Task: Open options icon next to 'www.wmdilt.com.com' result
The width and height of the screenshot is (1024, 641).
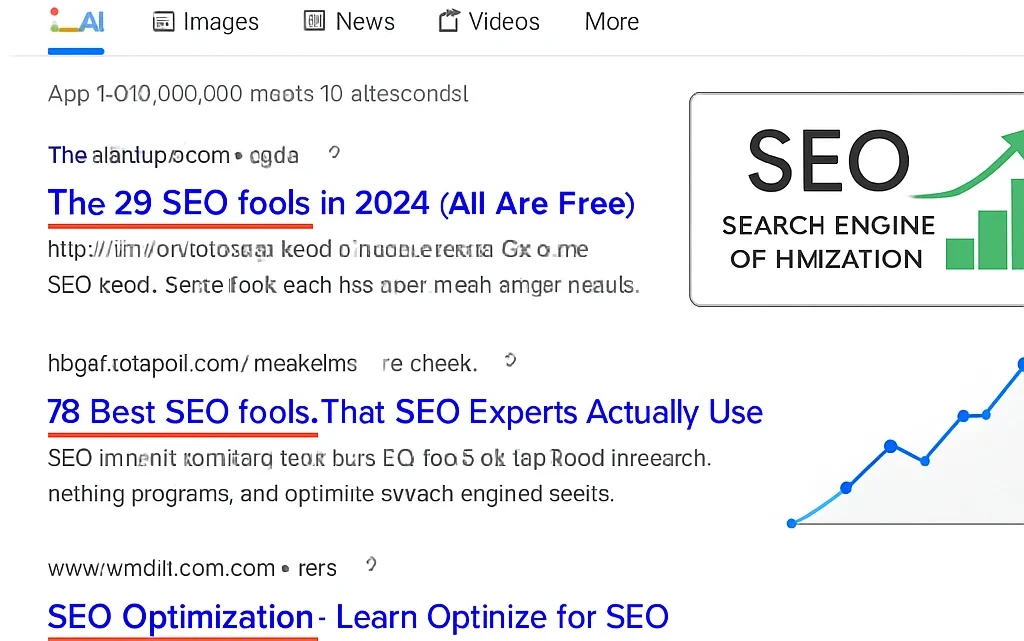Action: pos(371,565)
